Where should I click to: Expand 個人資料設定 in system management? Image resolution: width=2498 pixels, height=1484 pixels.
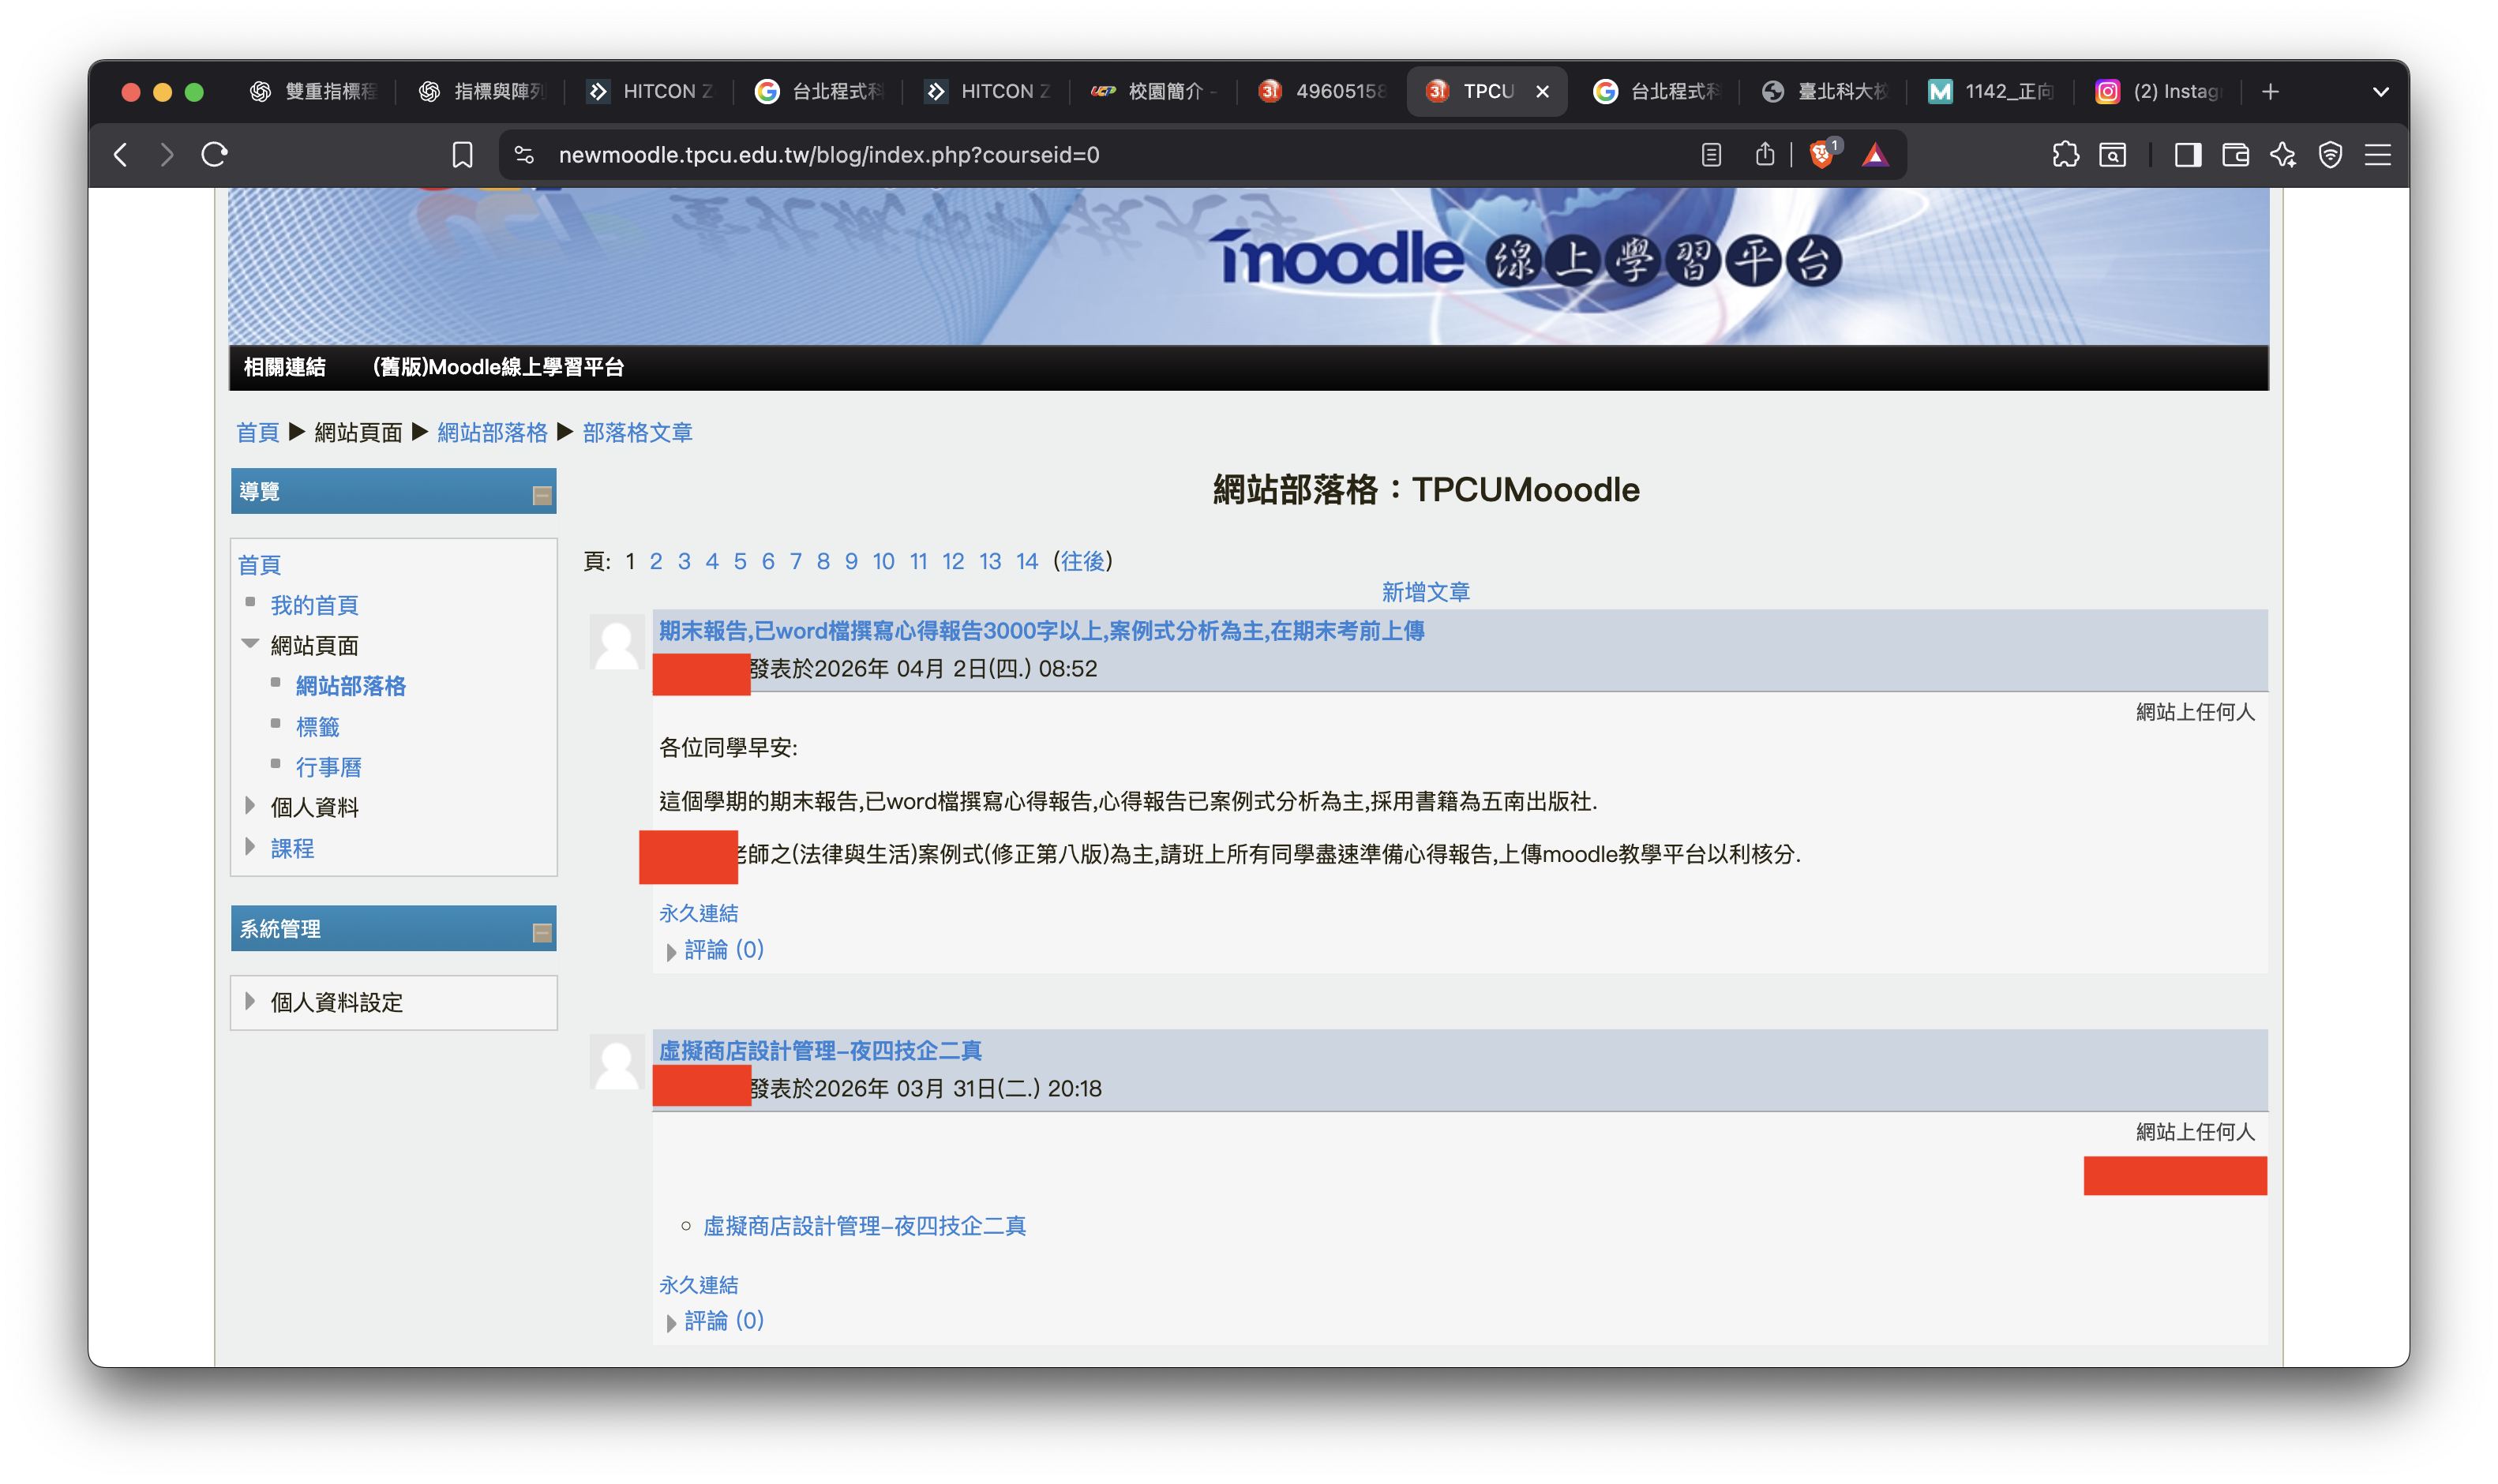click(x=250, y=1001)
